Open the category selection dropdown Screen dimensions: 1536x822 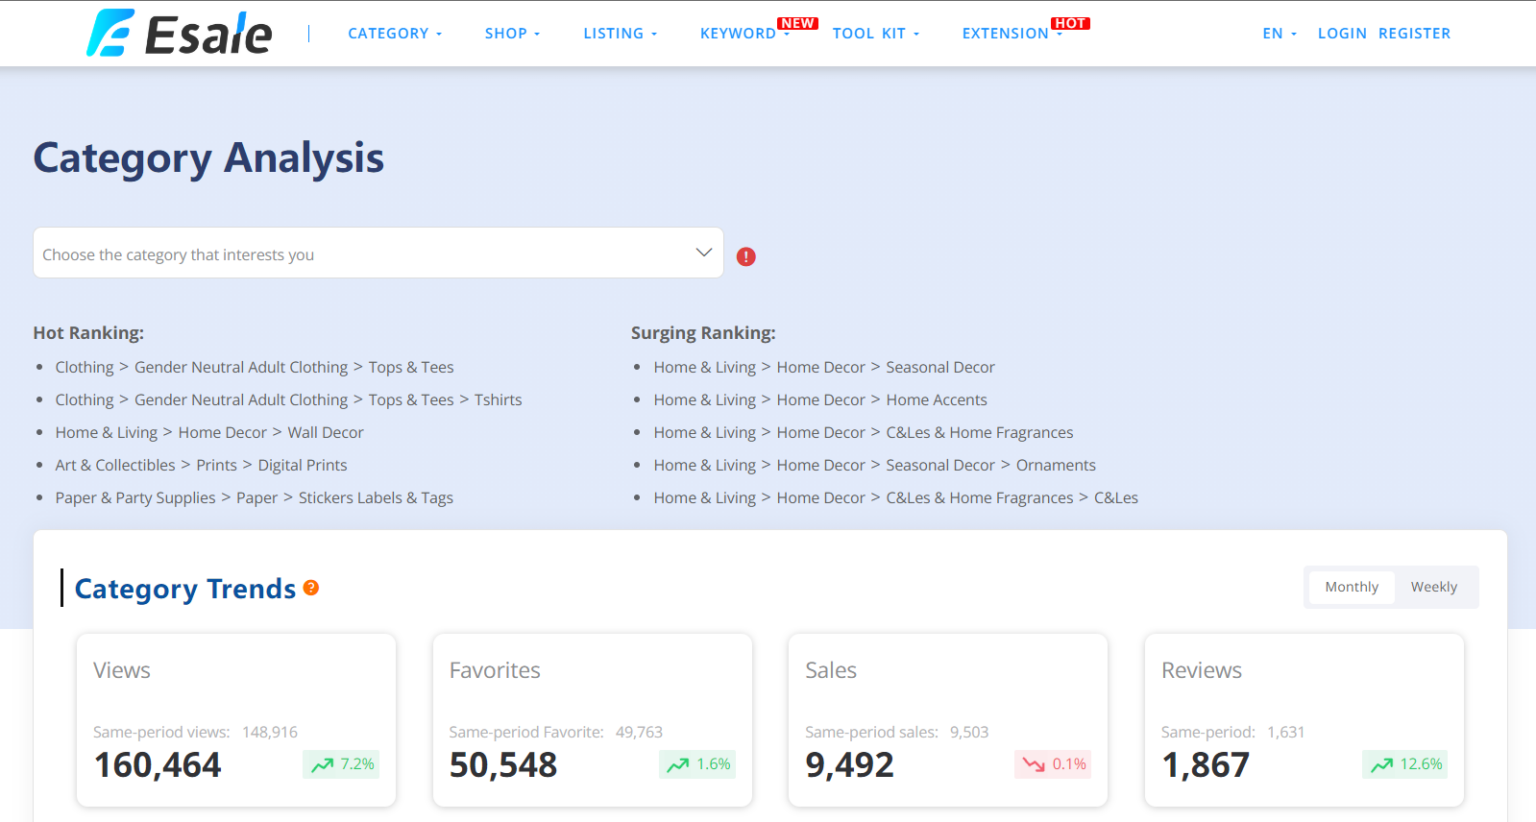(x=378, y=253)
